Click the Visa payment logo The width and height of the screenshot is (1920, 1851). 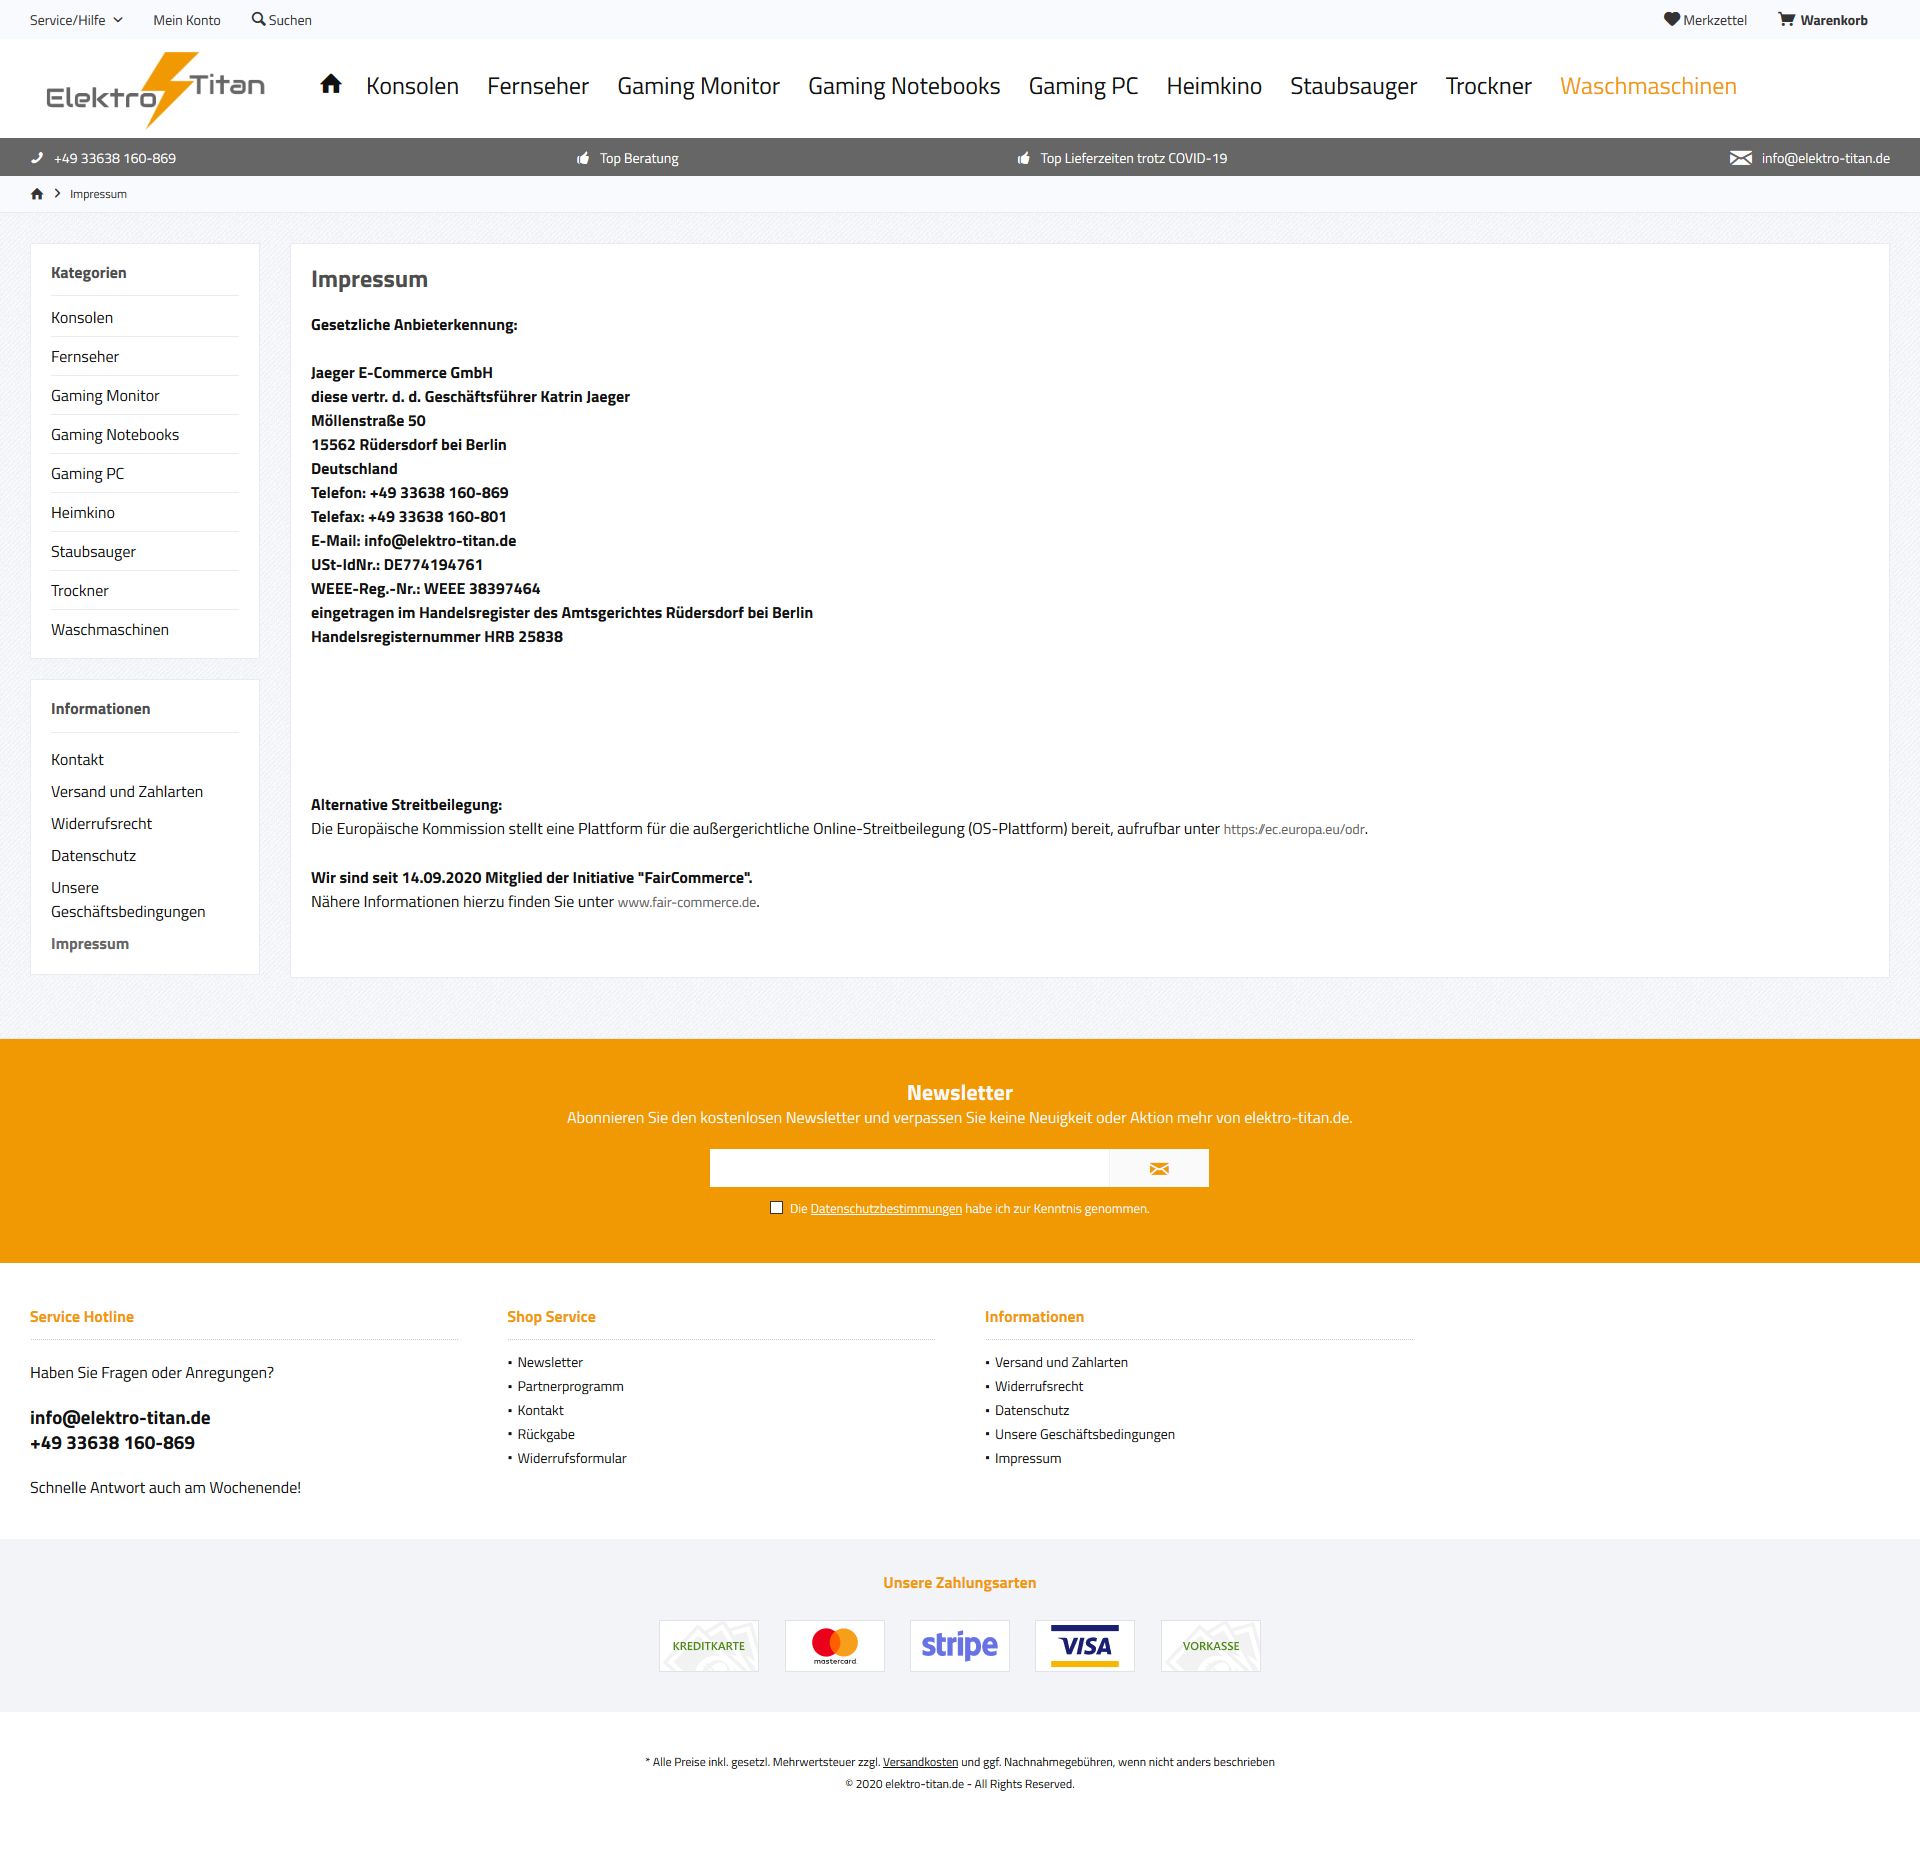pyautogui.click(x=1085, y=1646)
